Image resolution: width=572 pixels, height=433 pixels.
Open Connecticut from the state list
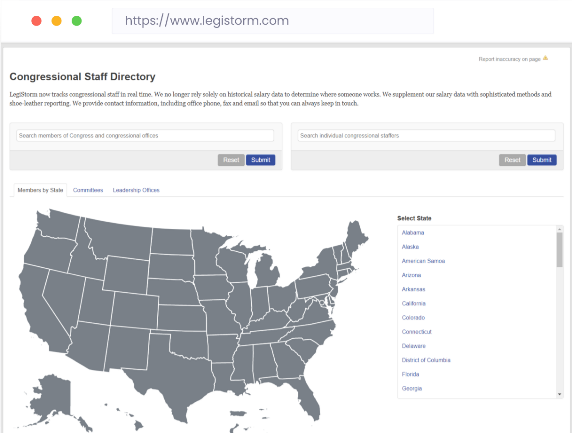click(x=417, y=332)
